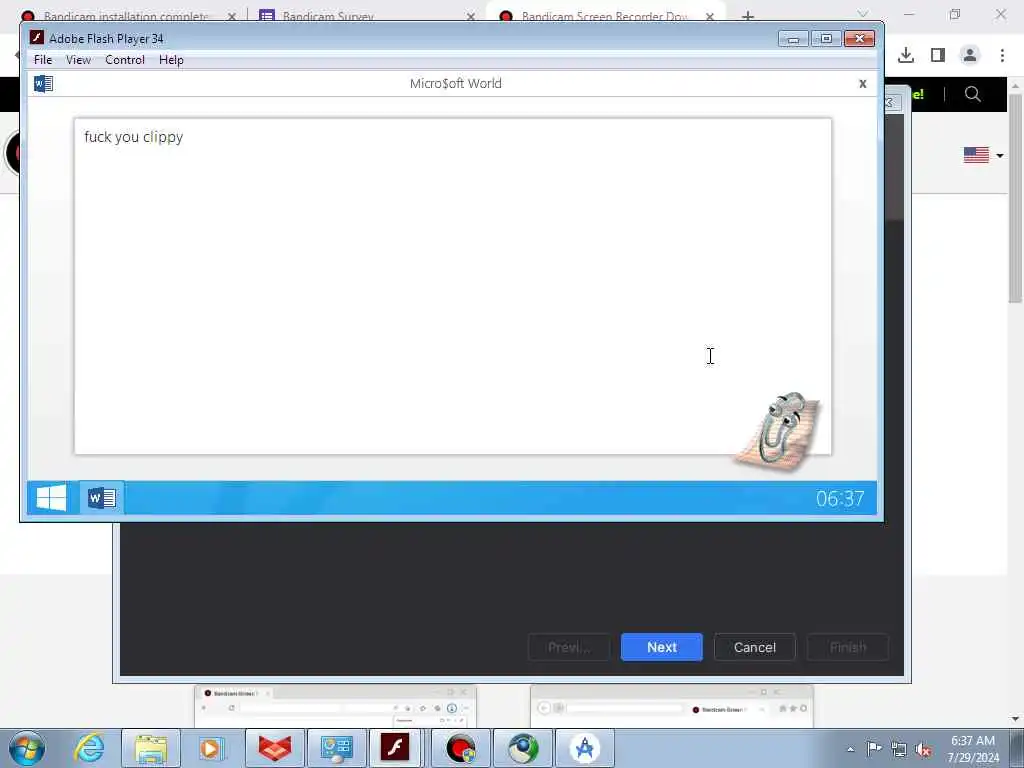Open browser downloads icon
Viewport: 1024px width, 768px height.
coord(906,56)
